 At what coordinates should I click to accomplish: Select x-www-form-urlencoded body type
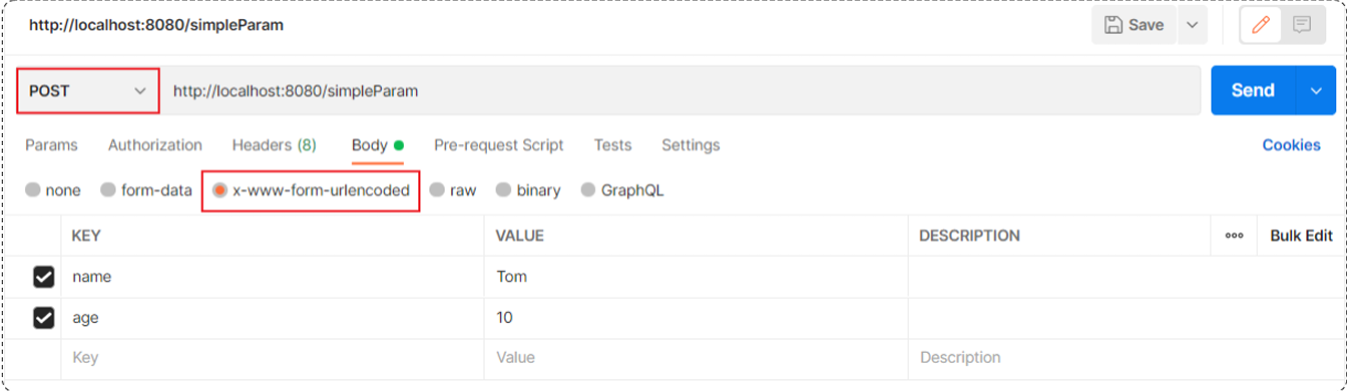pyautogui.click(x=311, y=190)
